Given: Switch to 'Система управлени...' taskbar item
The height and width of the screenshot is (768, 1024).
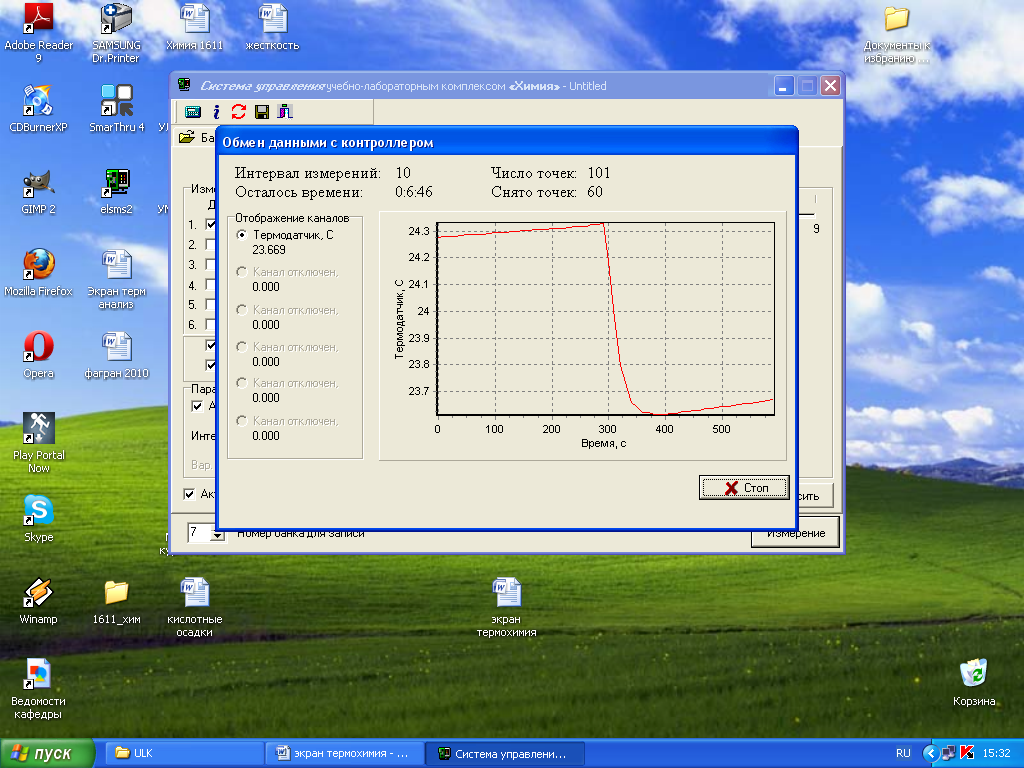Looking at the screenshot, I should (504, 753).
